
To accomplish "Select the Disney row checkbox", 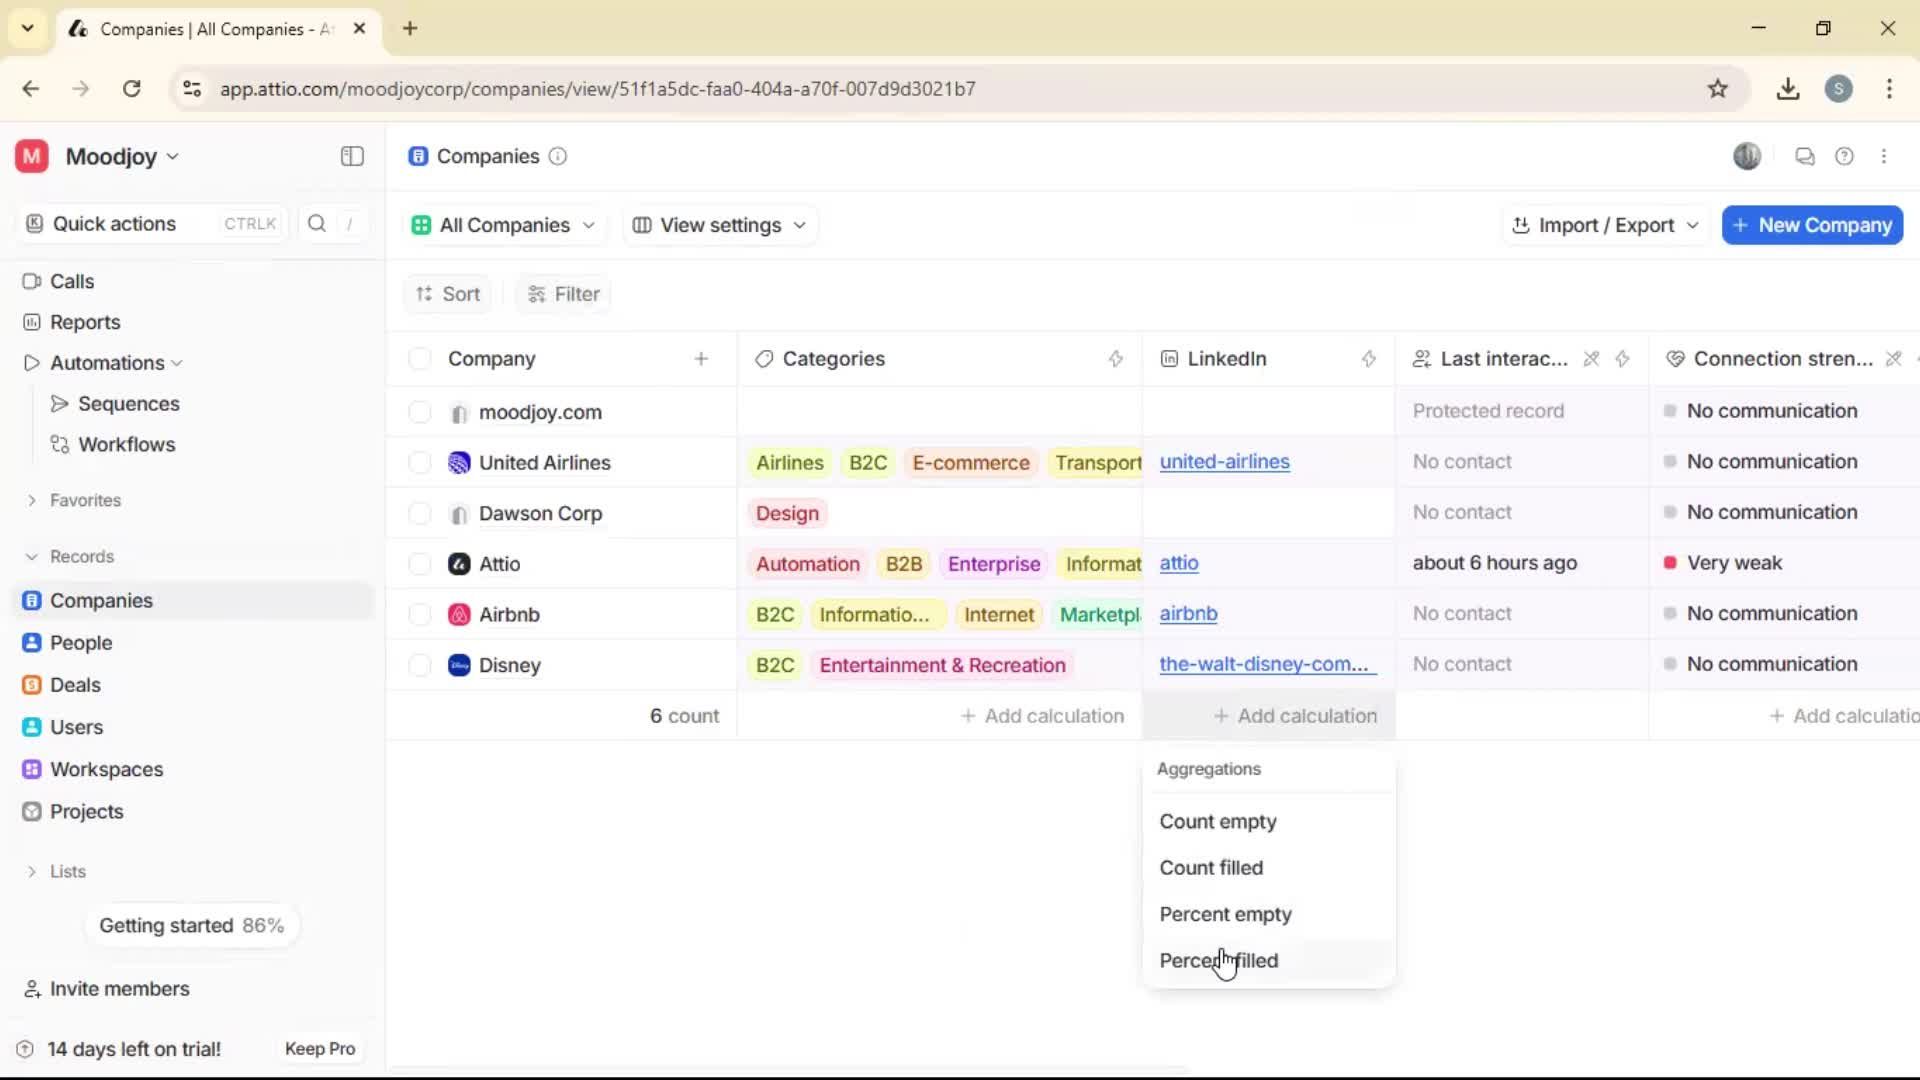I will [x=419, y=665].
